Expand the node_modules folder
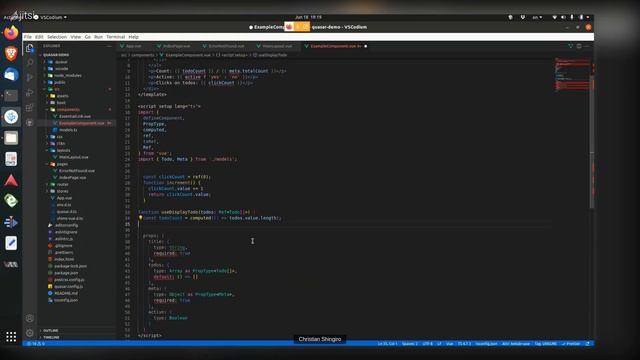640x360 pixels. 68,76
